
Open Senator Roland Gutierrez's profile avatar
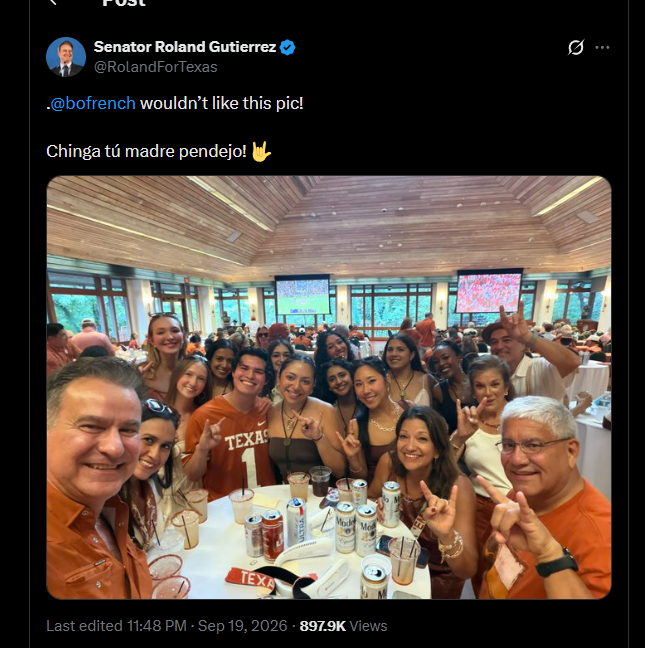(x=66, y=57)
